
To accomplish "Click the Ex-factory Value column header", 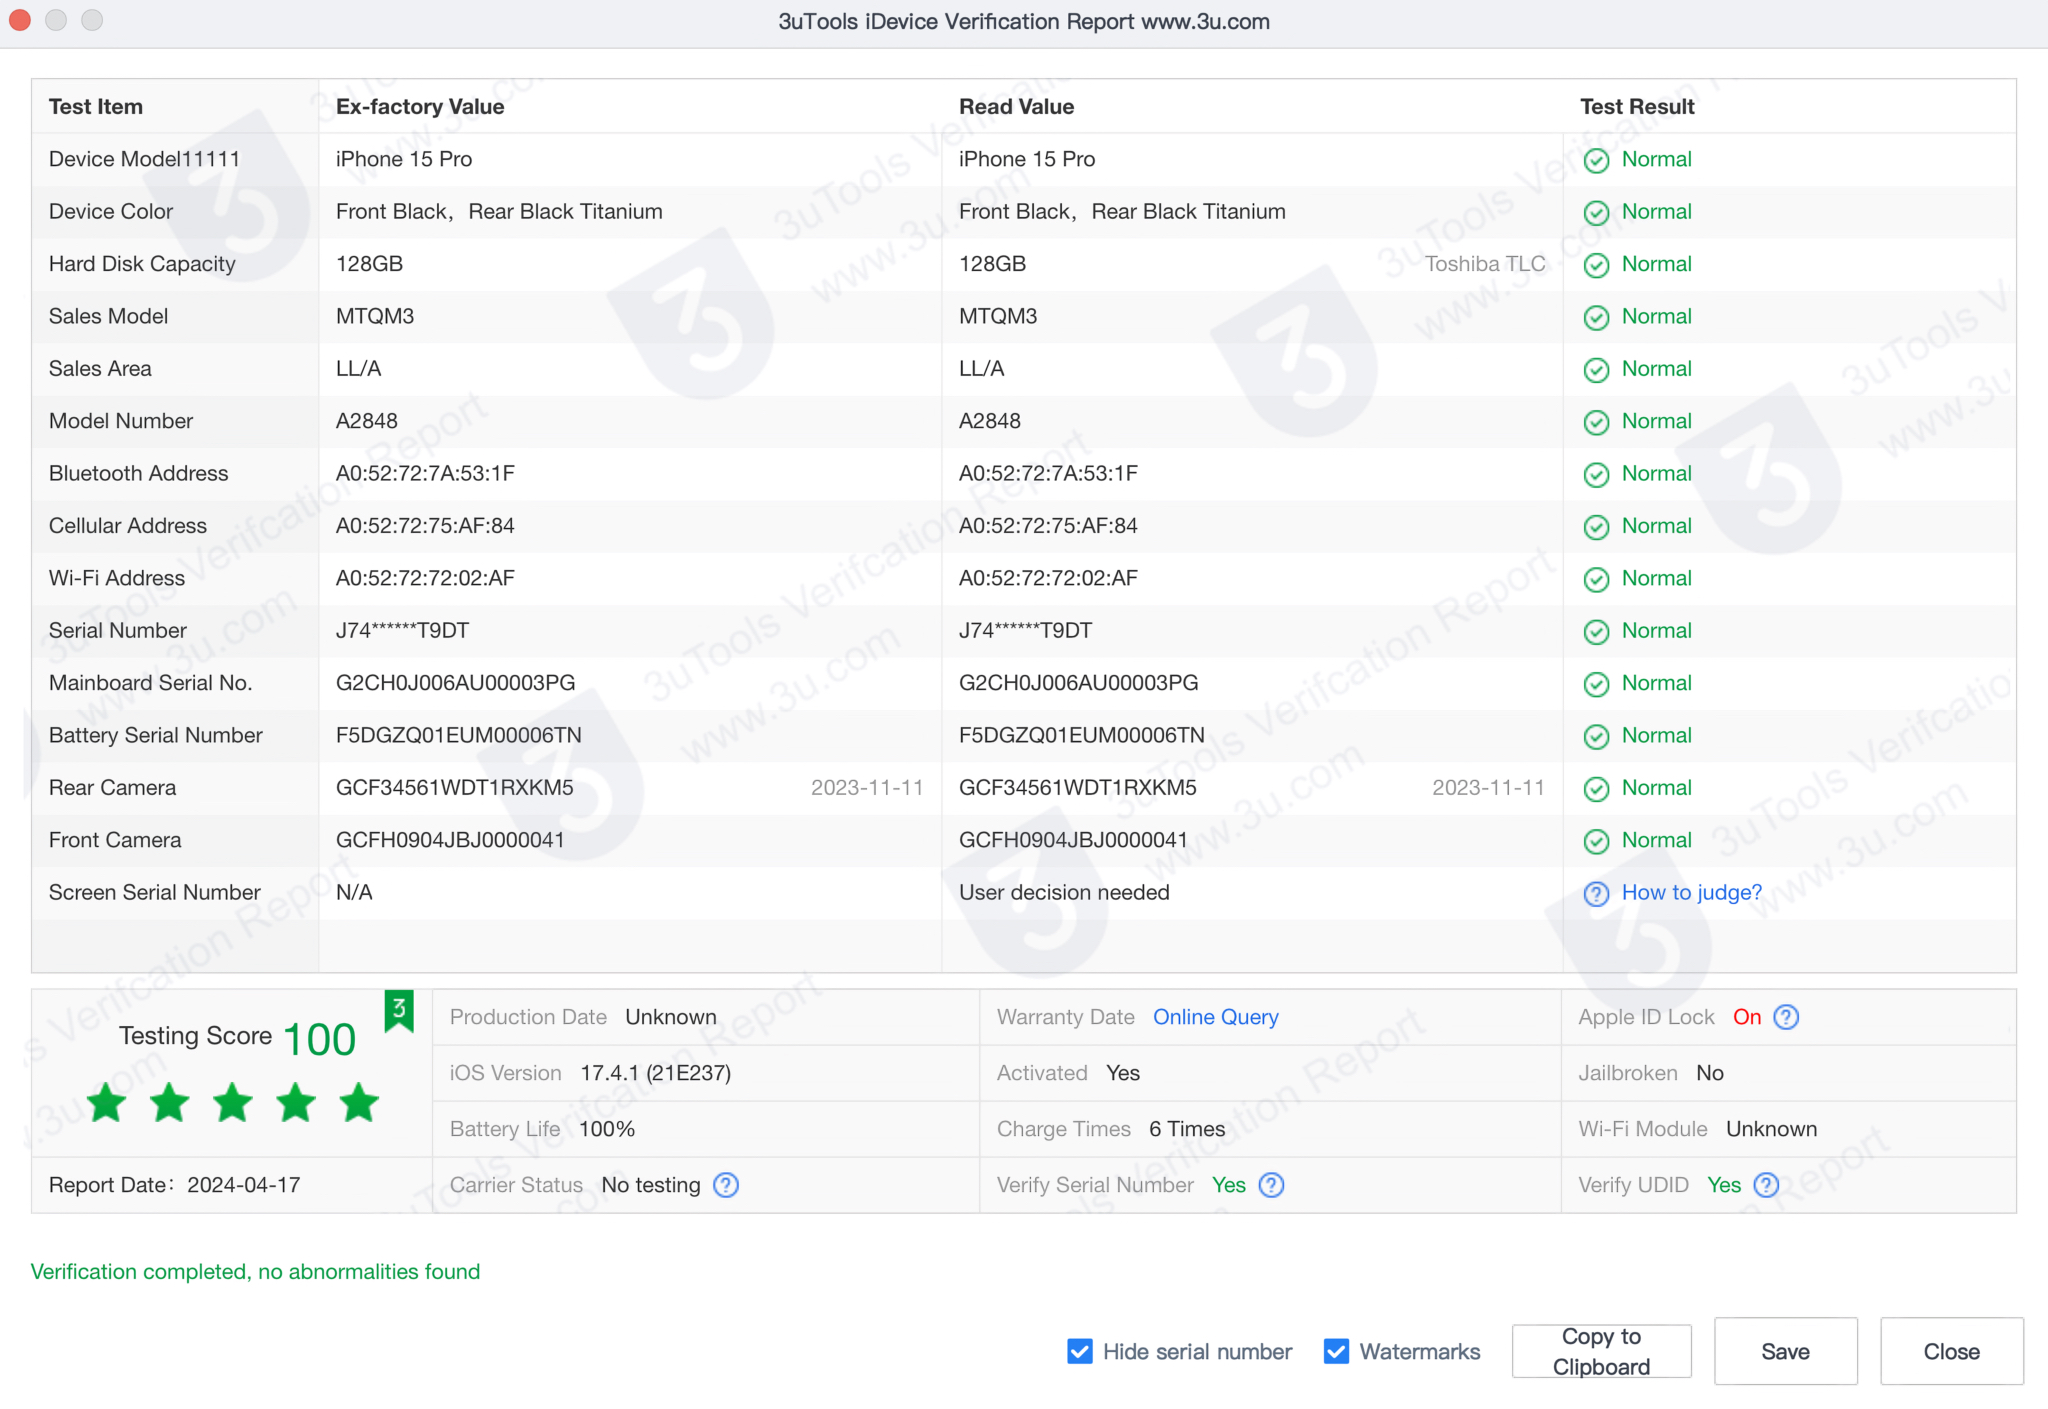I will pyautogui.click(x=420, y=107).
